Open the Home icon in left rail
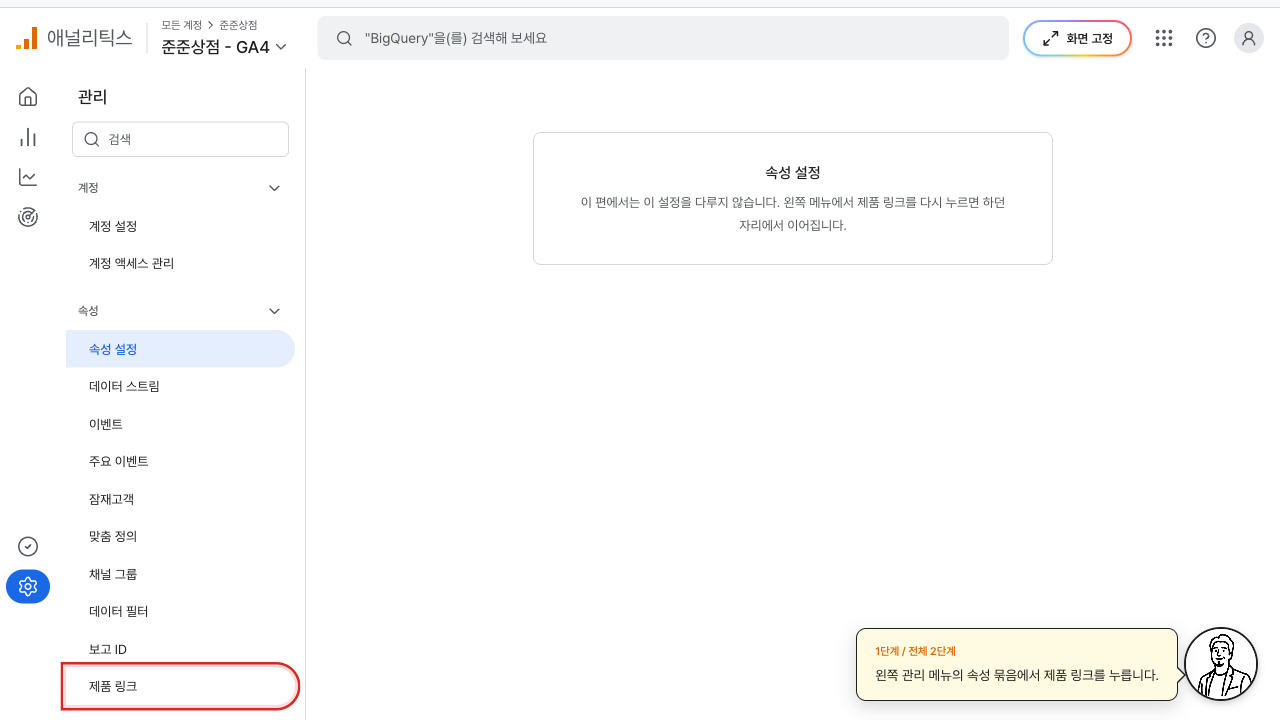 [28, 96]
